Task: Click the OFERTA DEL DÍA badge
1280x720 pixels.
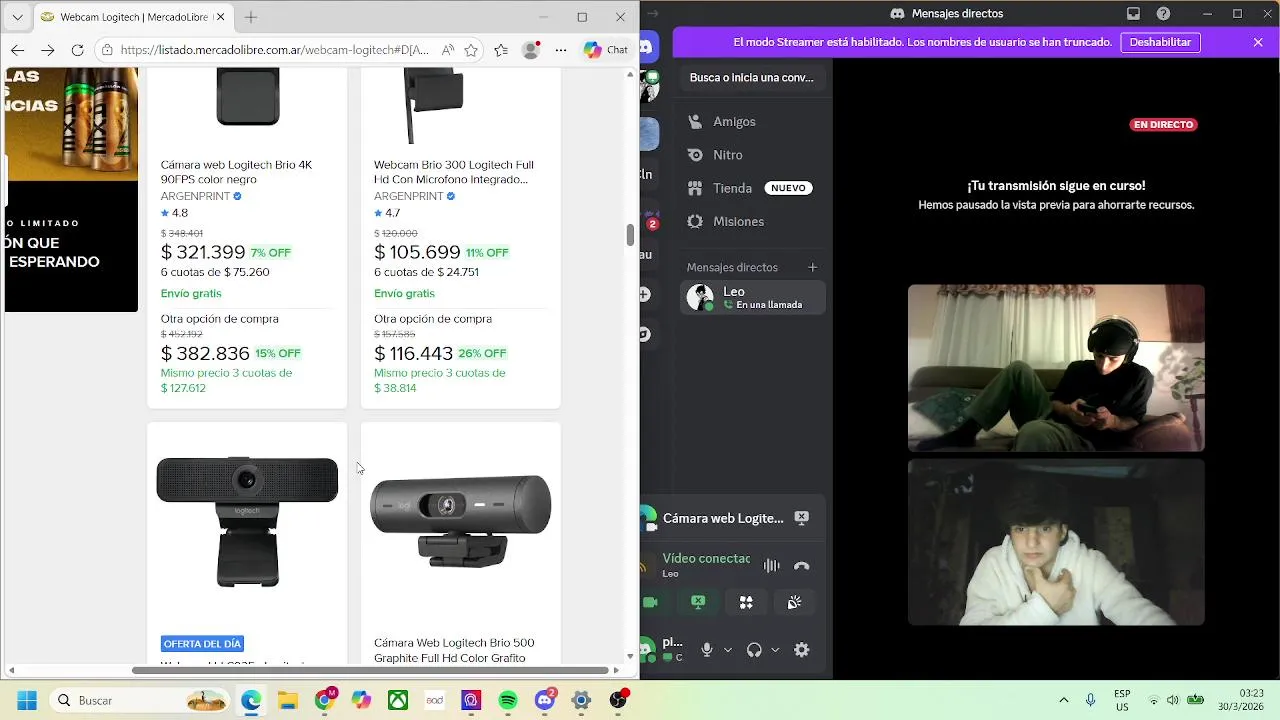Action: coord(203,644)
